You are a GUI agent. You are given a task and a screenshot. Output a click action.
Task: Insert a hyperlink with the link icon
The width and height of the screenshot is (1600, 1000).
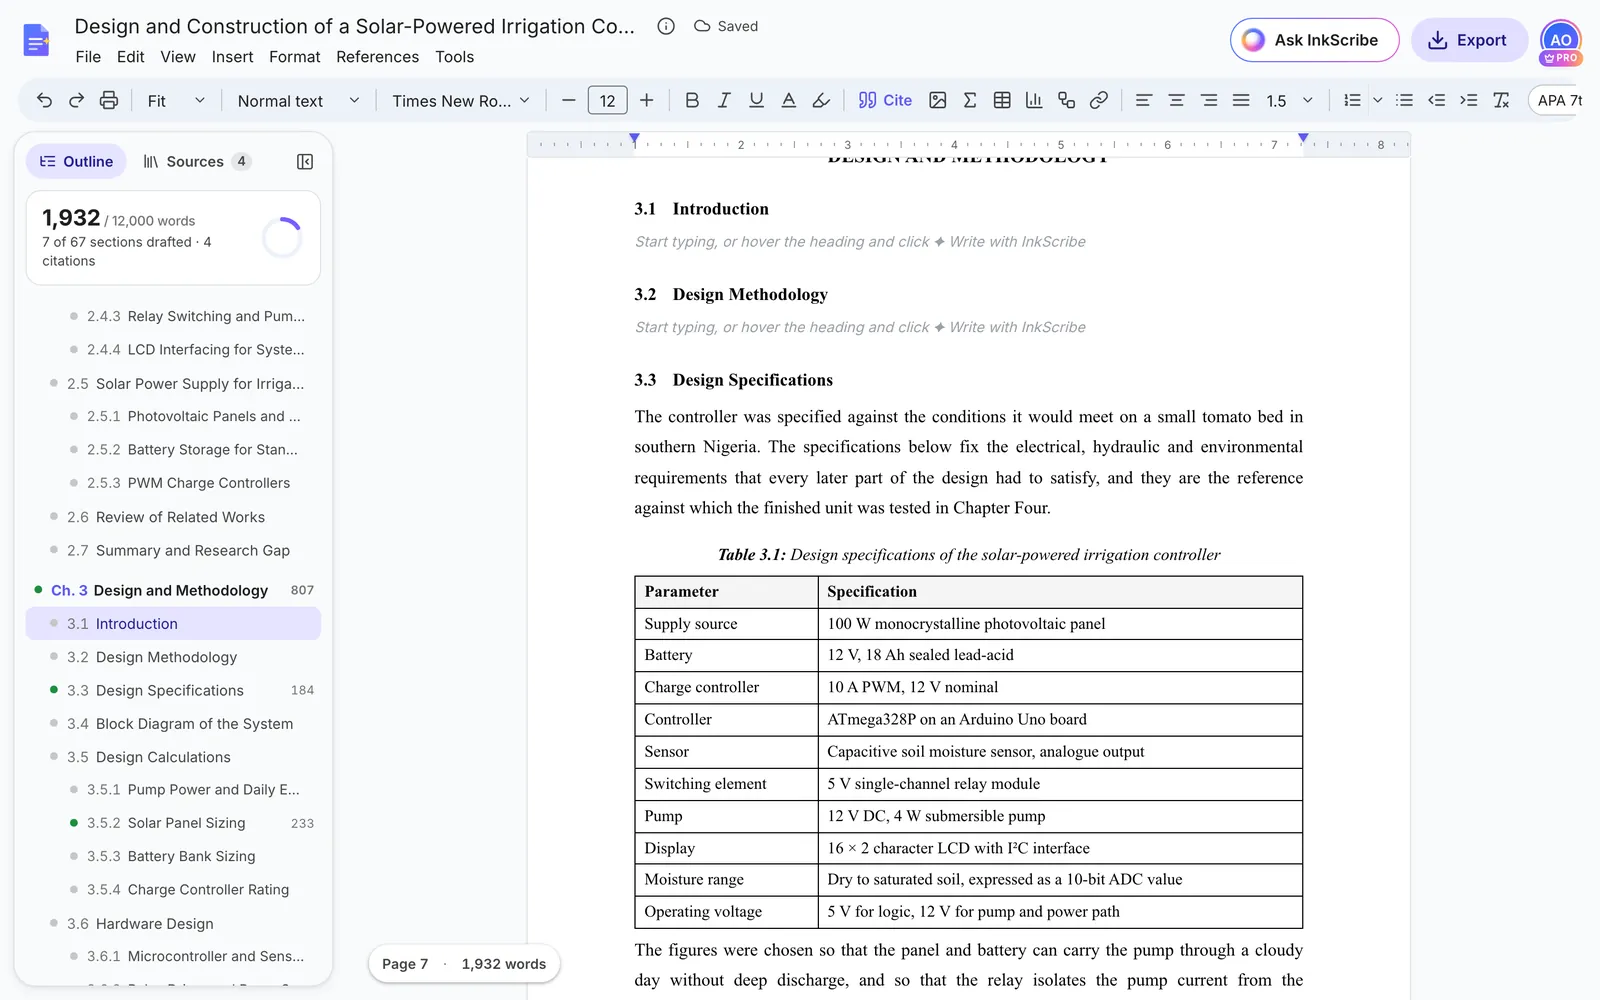(x=1098, y=100)
